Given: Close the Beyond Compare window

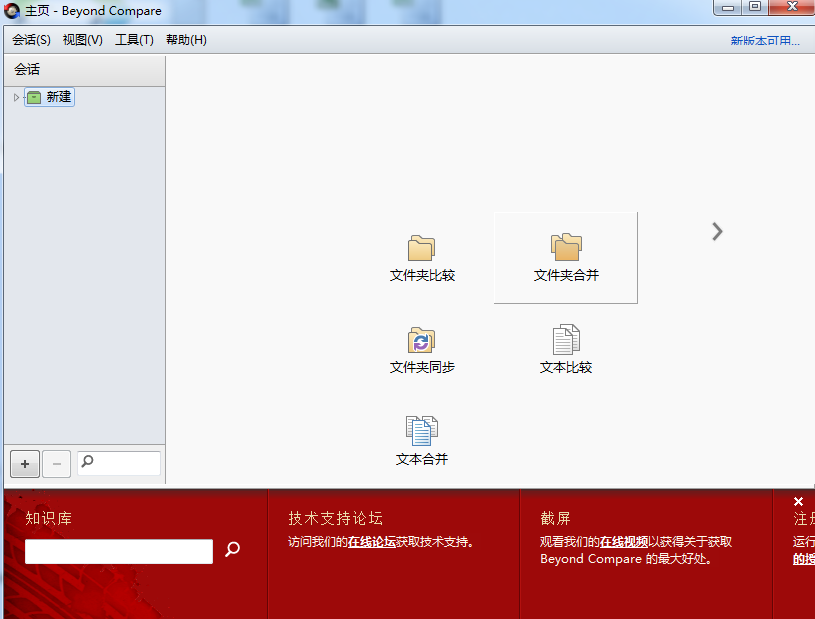Looking at the screenshot, I should coord(792,7).
